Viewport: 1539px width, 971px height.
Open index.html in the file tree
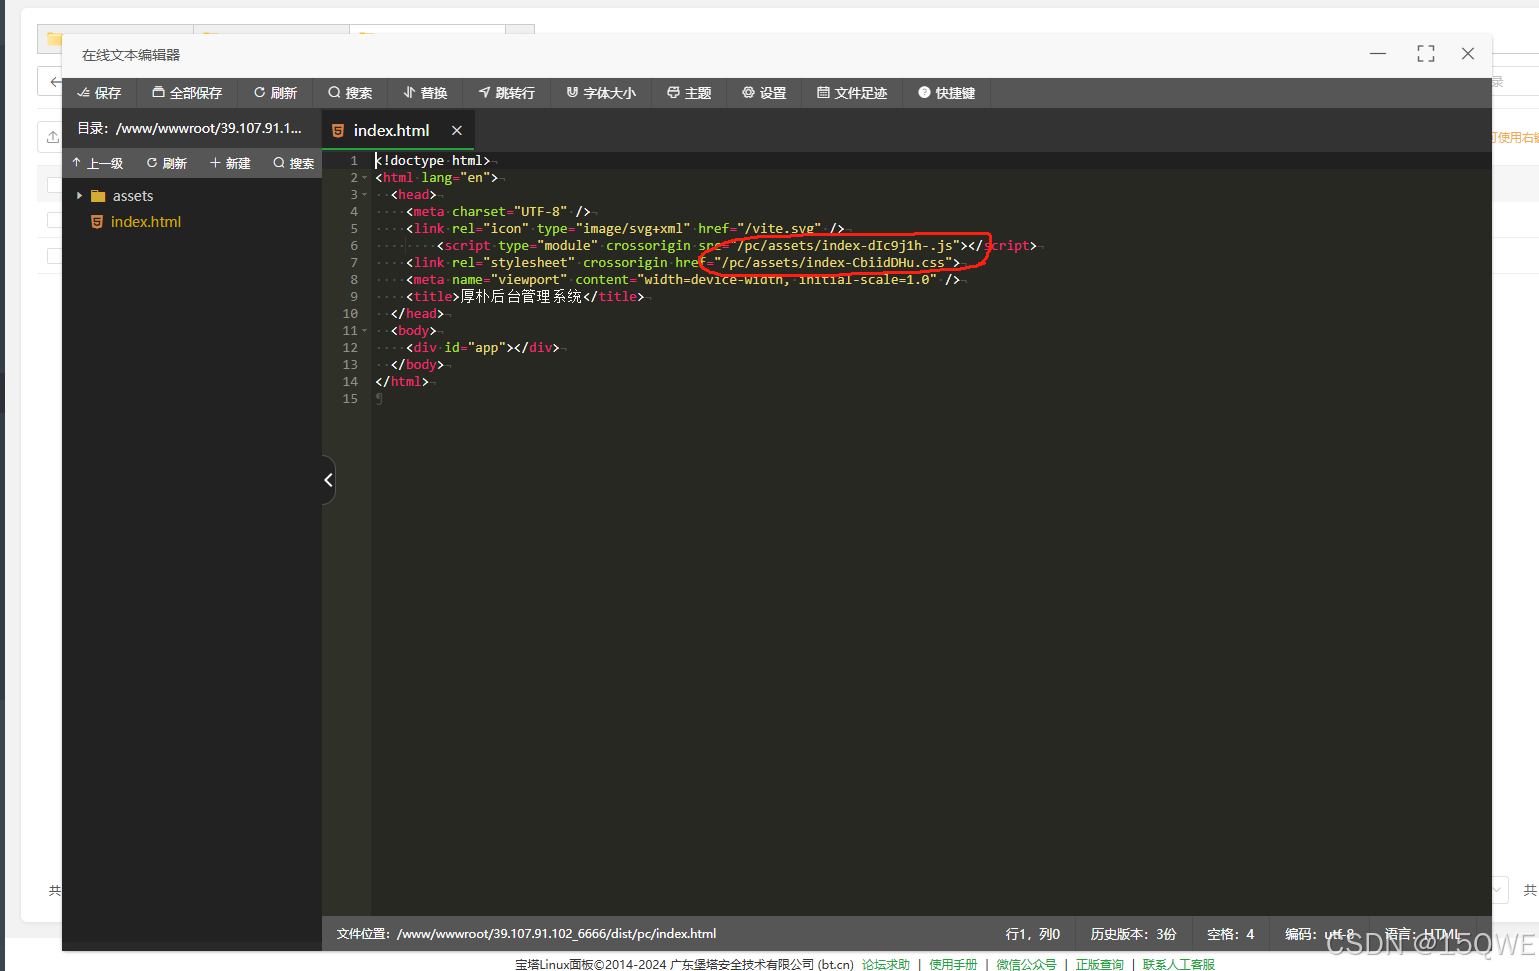(146, 222)
